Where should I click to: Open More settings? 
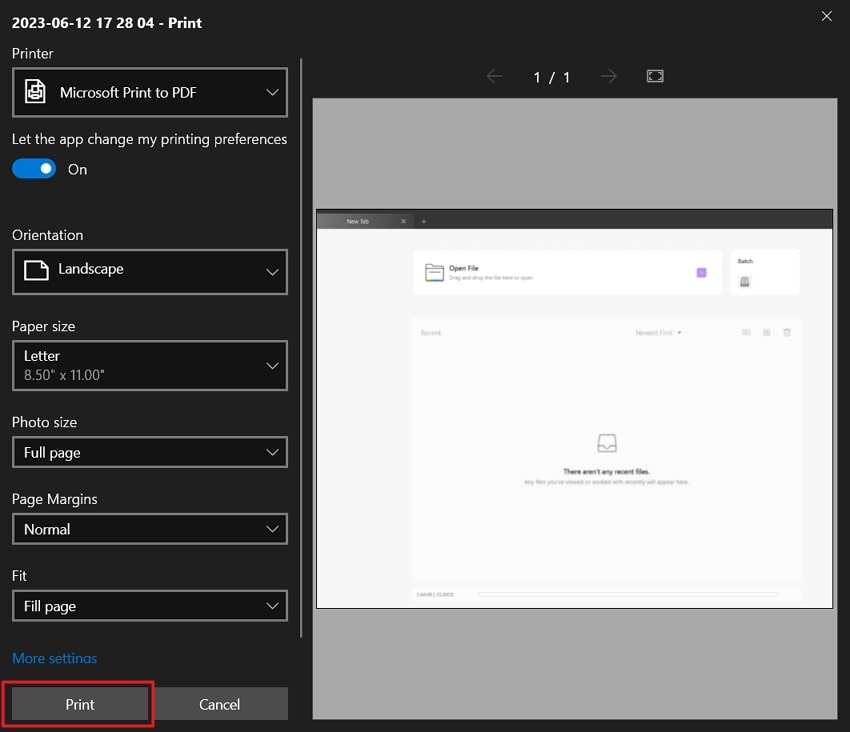(x=54, y=658)
